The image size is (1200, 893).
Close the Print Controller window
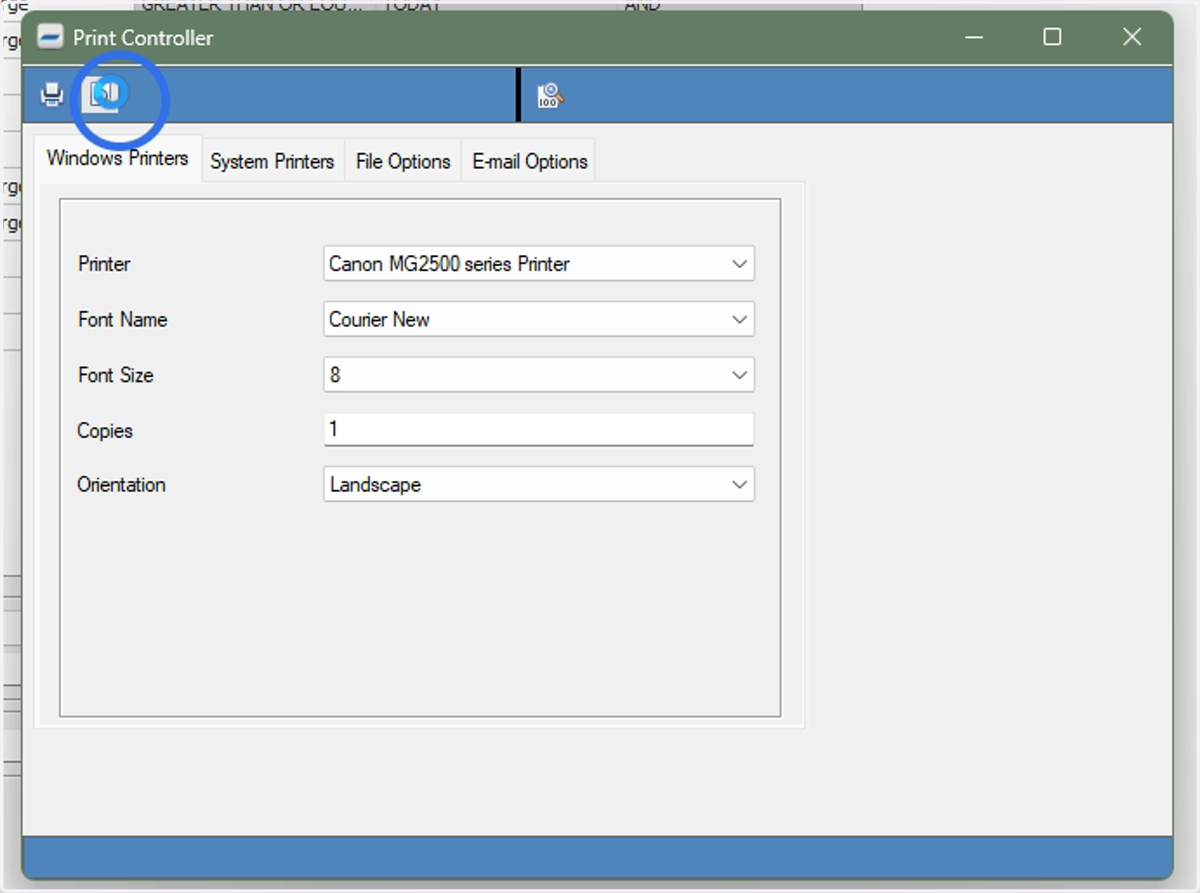tap(1132, 37)
